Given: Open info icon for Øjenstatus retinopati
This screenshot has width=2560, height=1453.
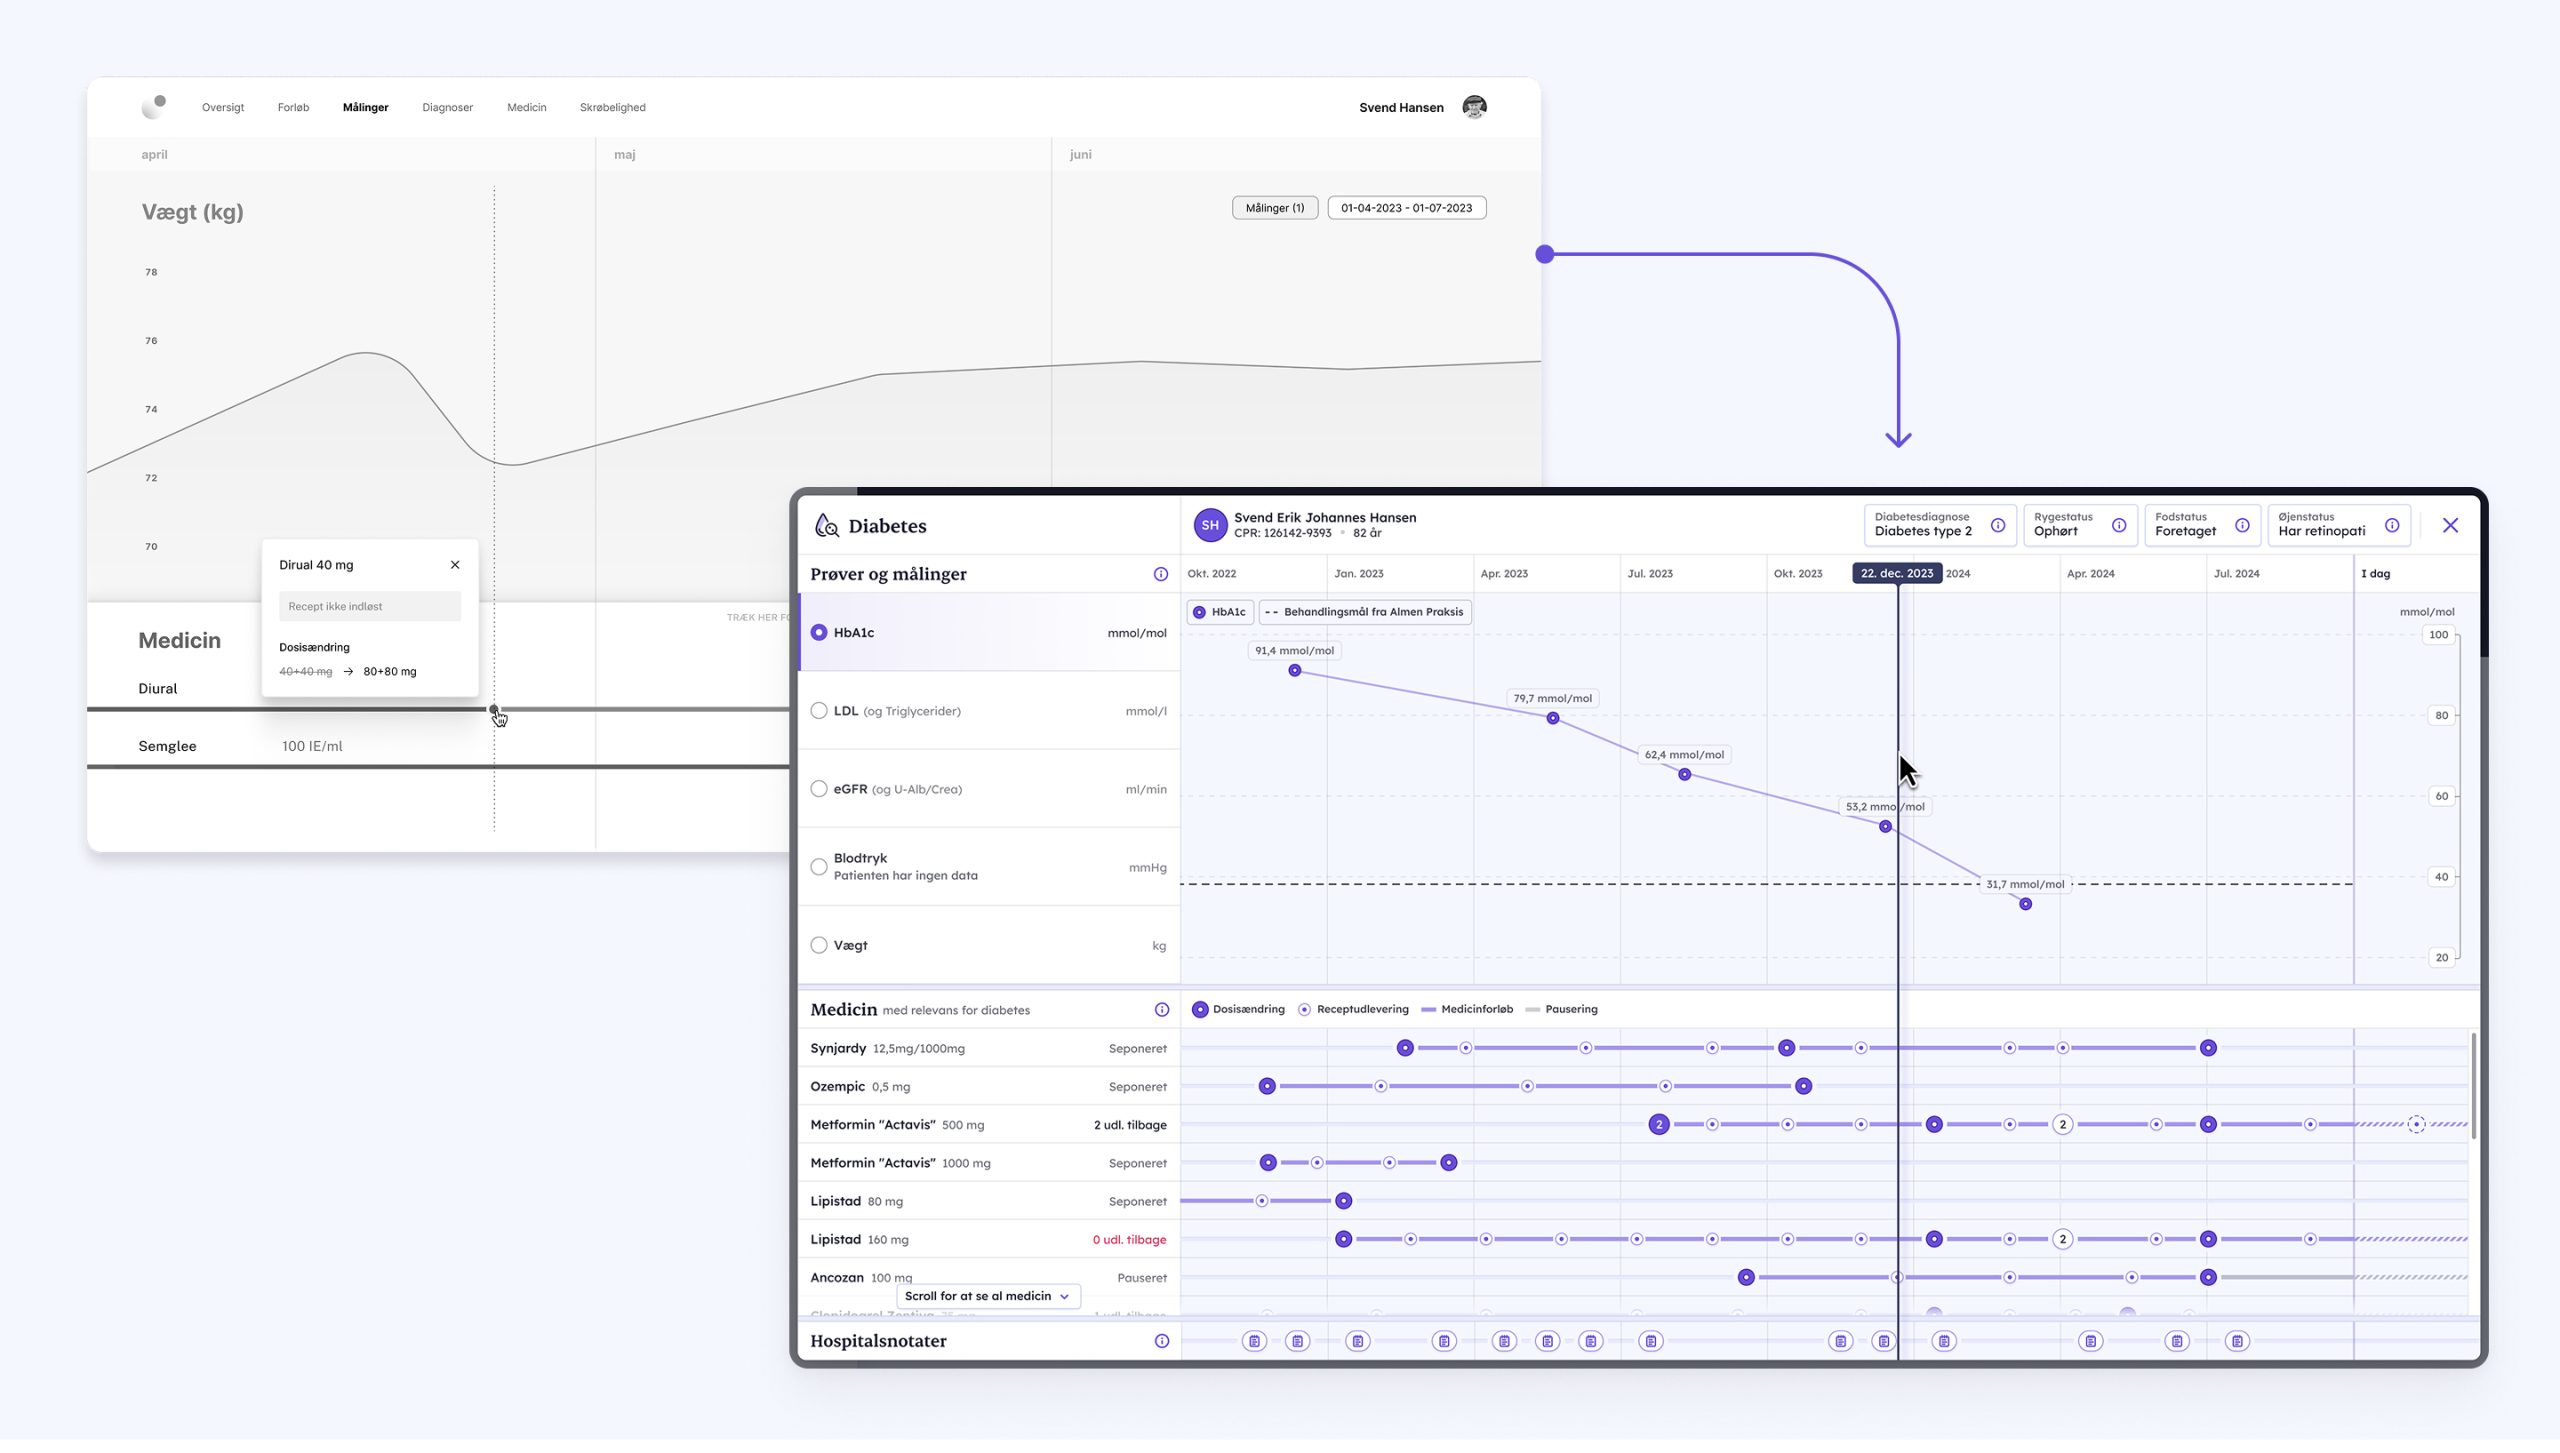Looking at the screenshot, I should click(x=2391, y=526).
